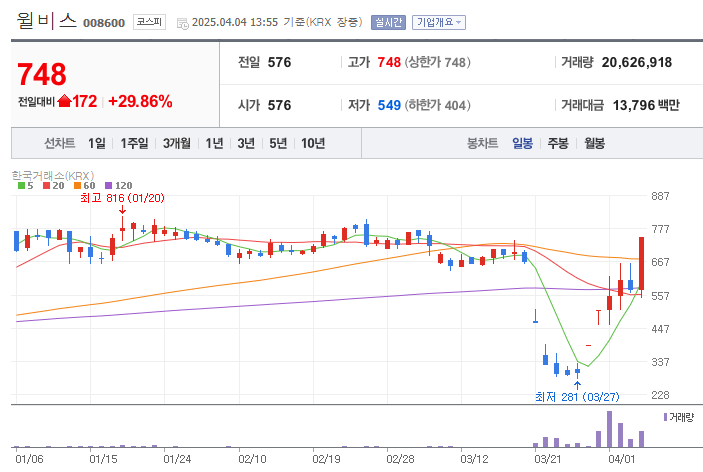Click the 최저 281 (03/27) low marker
This screenshot has width=703, height=472.
(577, 397)
